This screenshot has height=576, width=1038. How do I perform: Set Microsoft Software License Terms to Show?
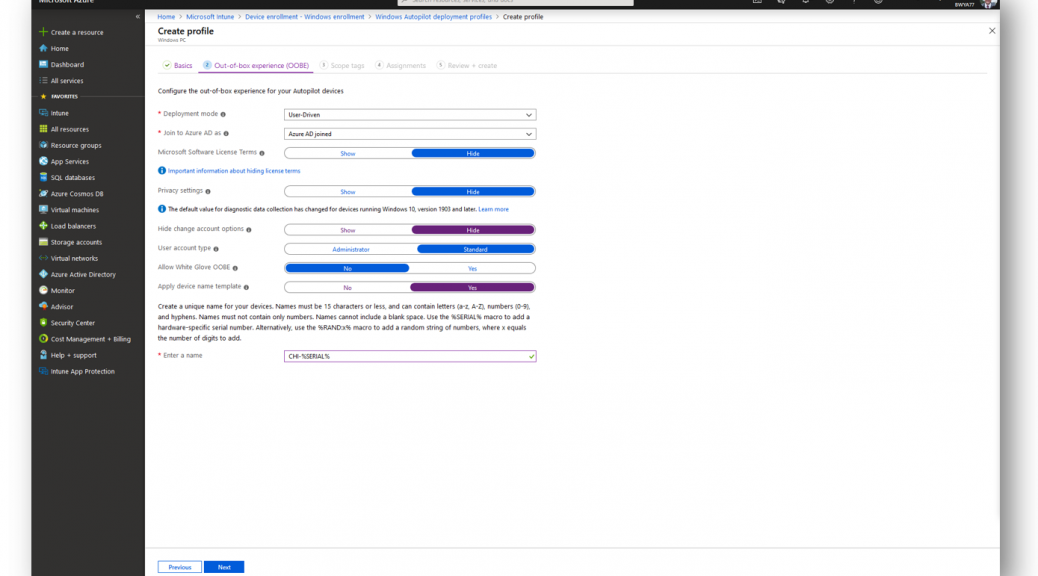click(348, 154)
